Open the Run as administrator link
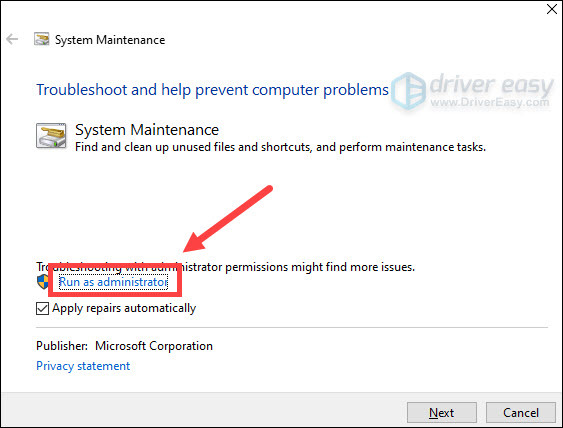Viewport: 563px width, 428px height. (113, 282)
